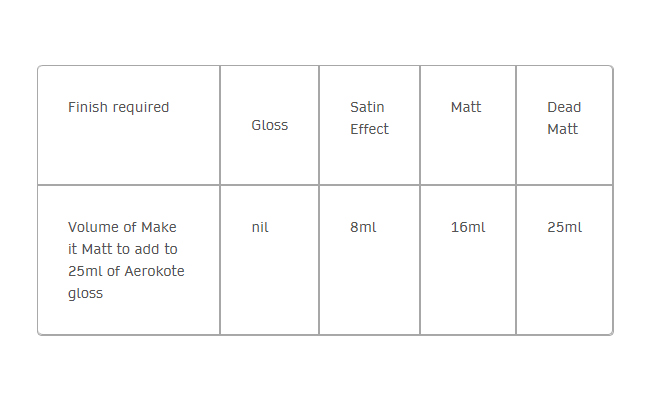Select the word 'Effect' in header
The height and width of the screenshot is (400, 650).
click(x=369, y=129)
